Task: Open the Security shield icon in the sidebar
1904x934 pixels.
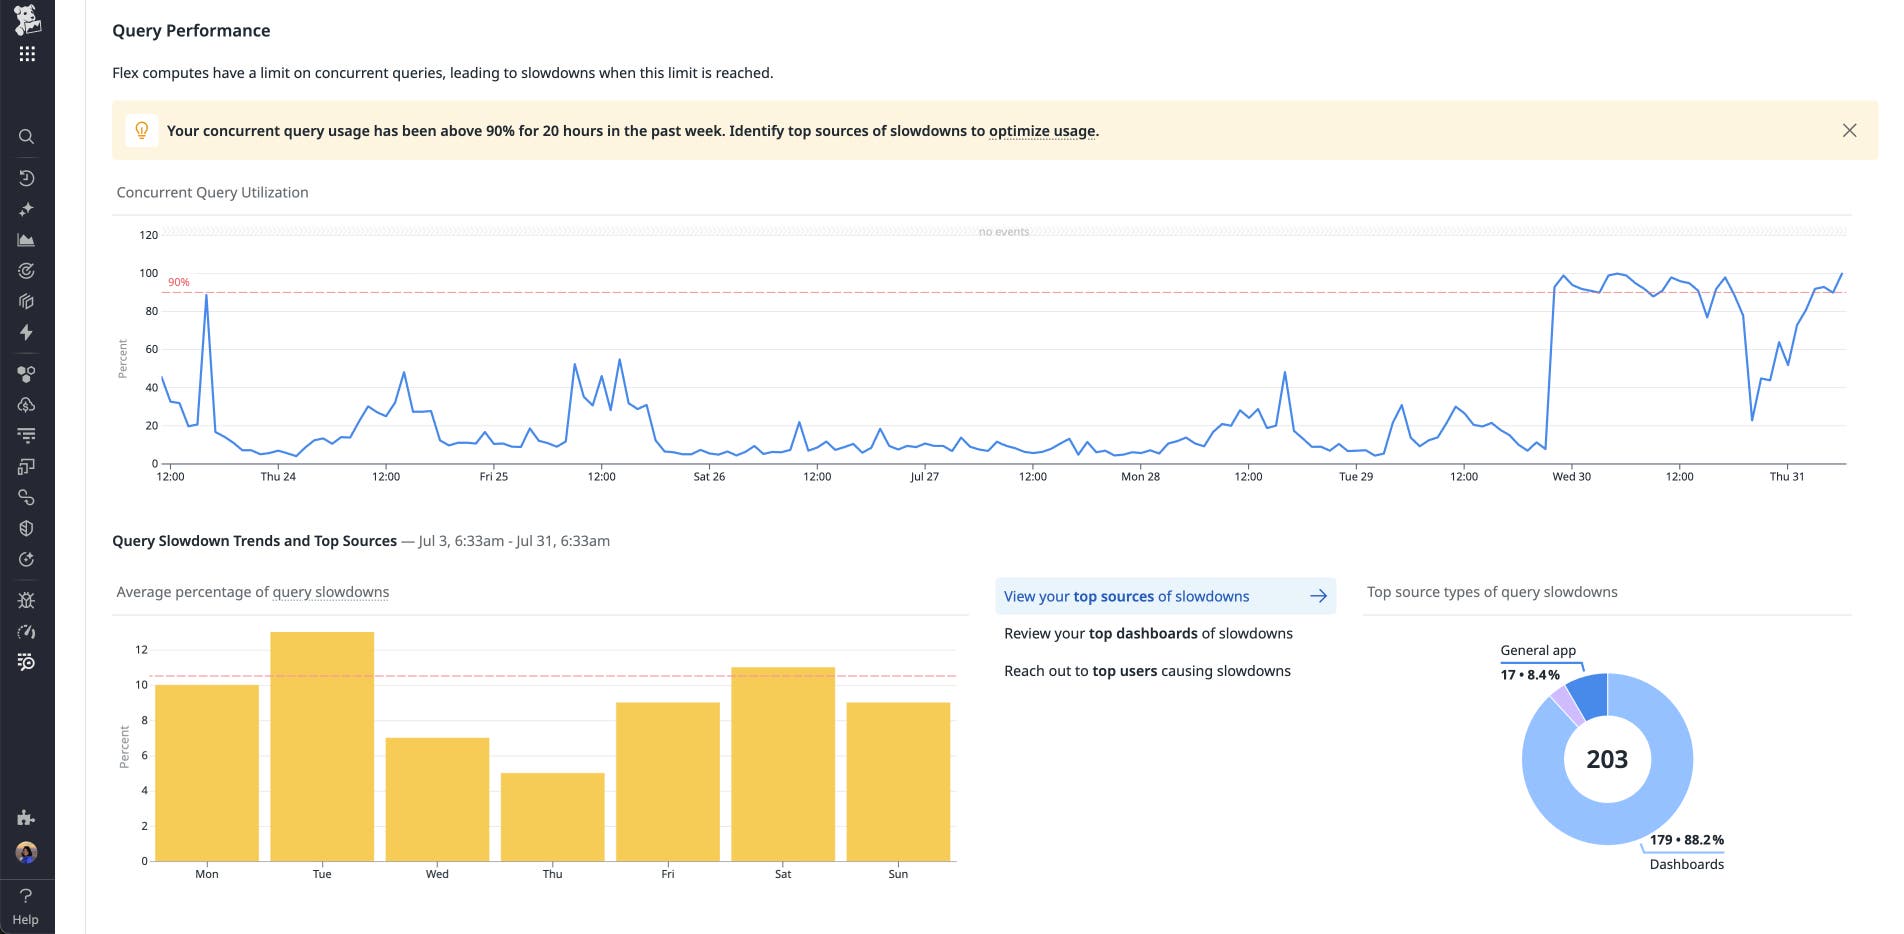Action: tap(27, 528)
